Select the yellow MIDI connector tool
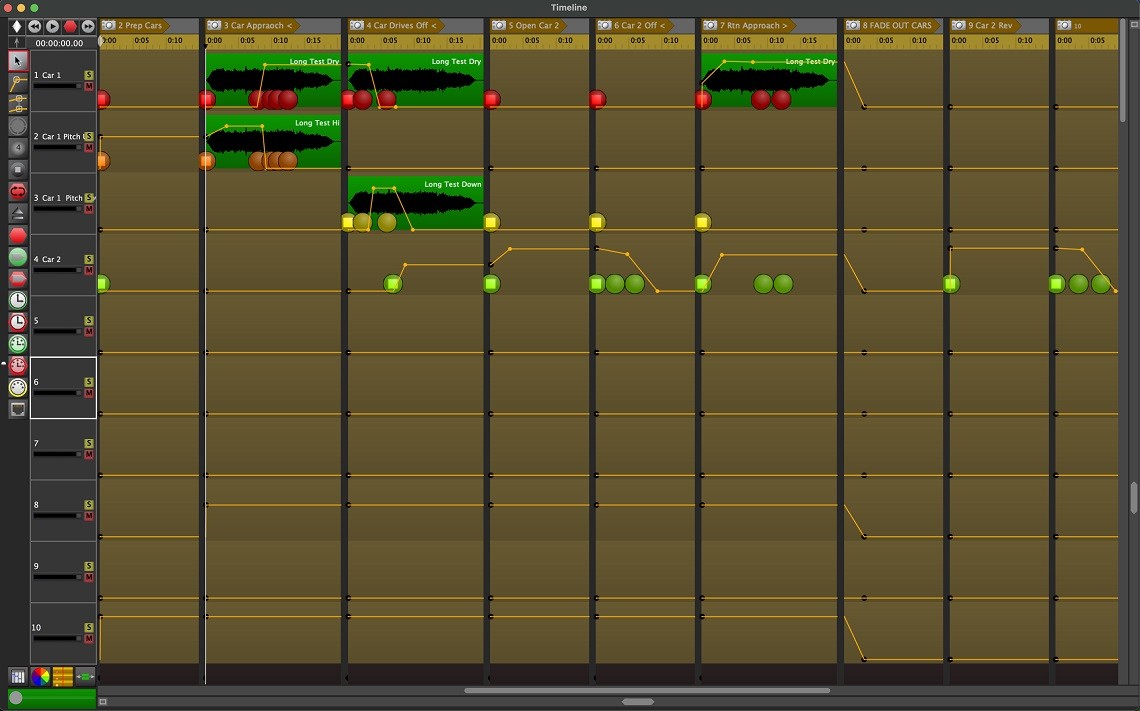 17,387
